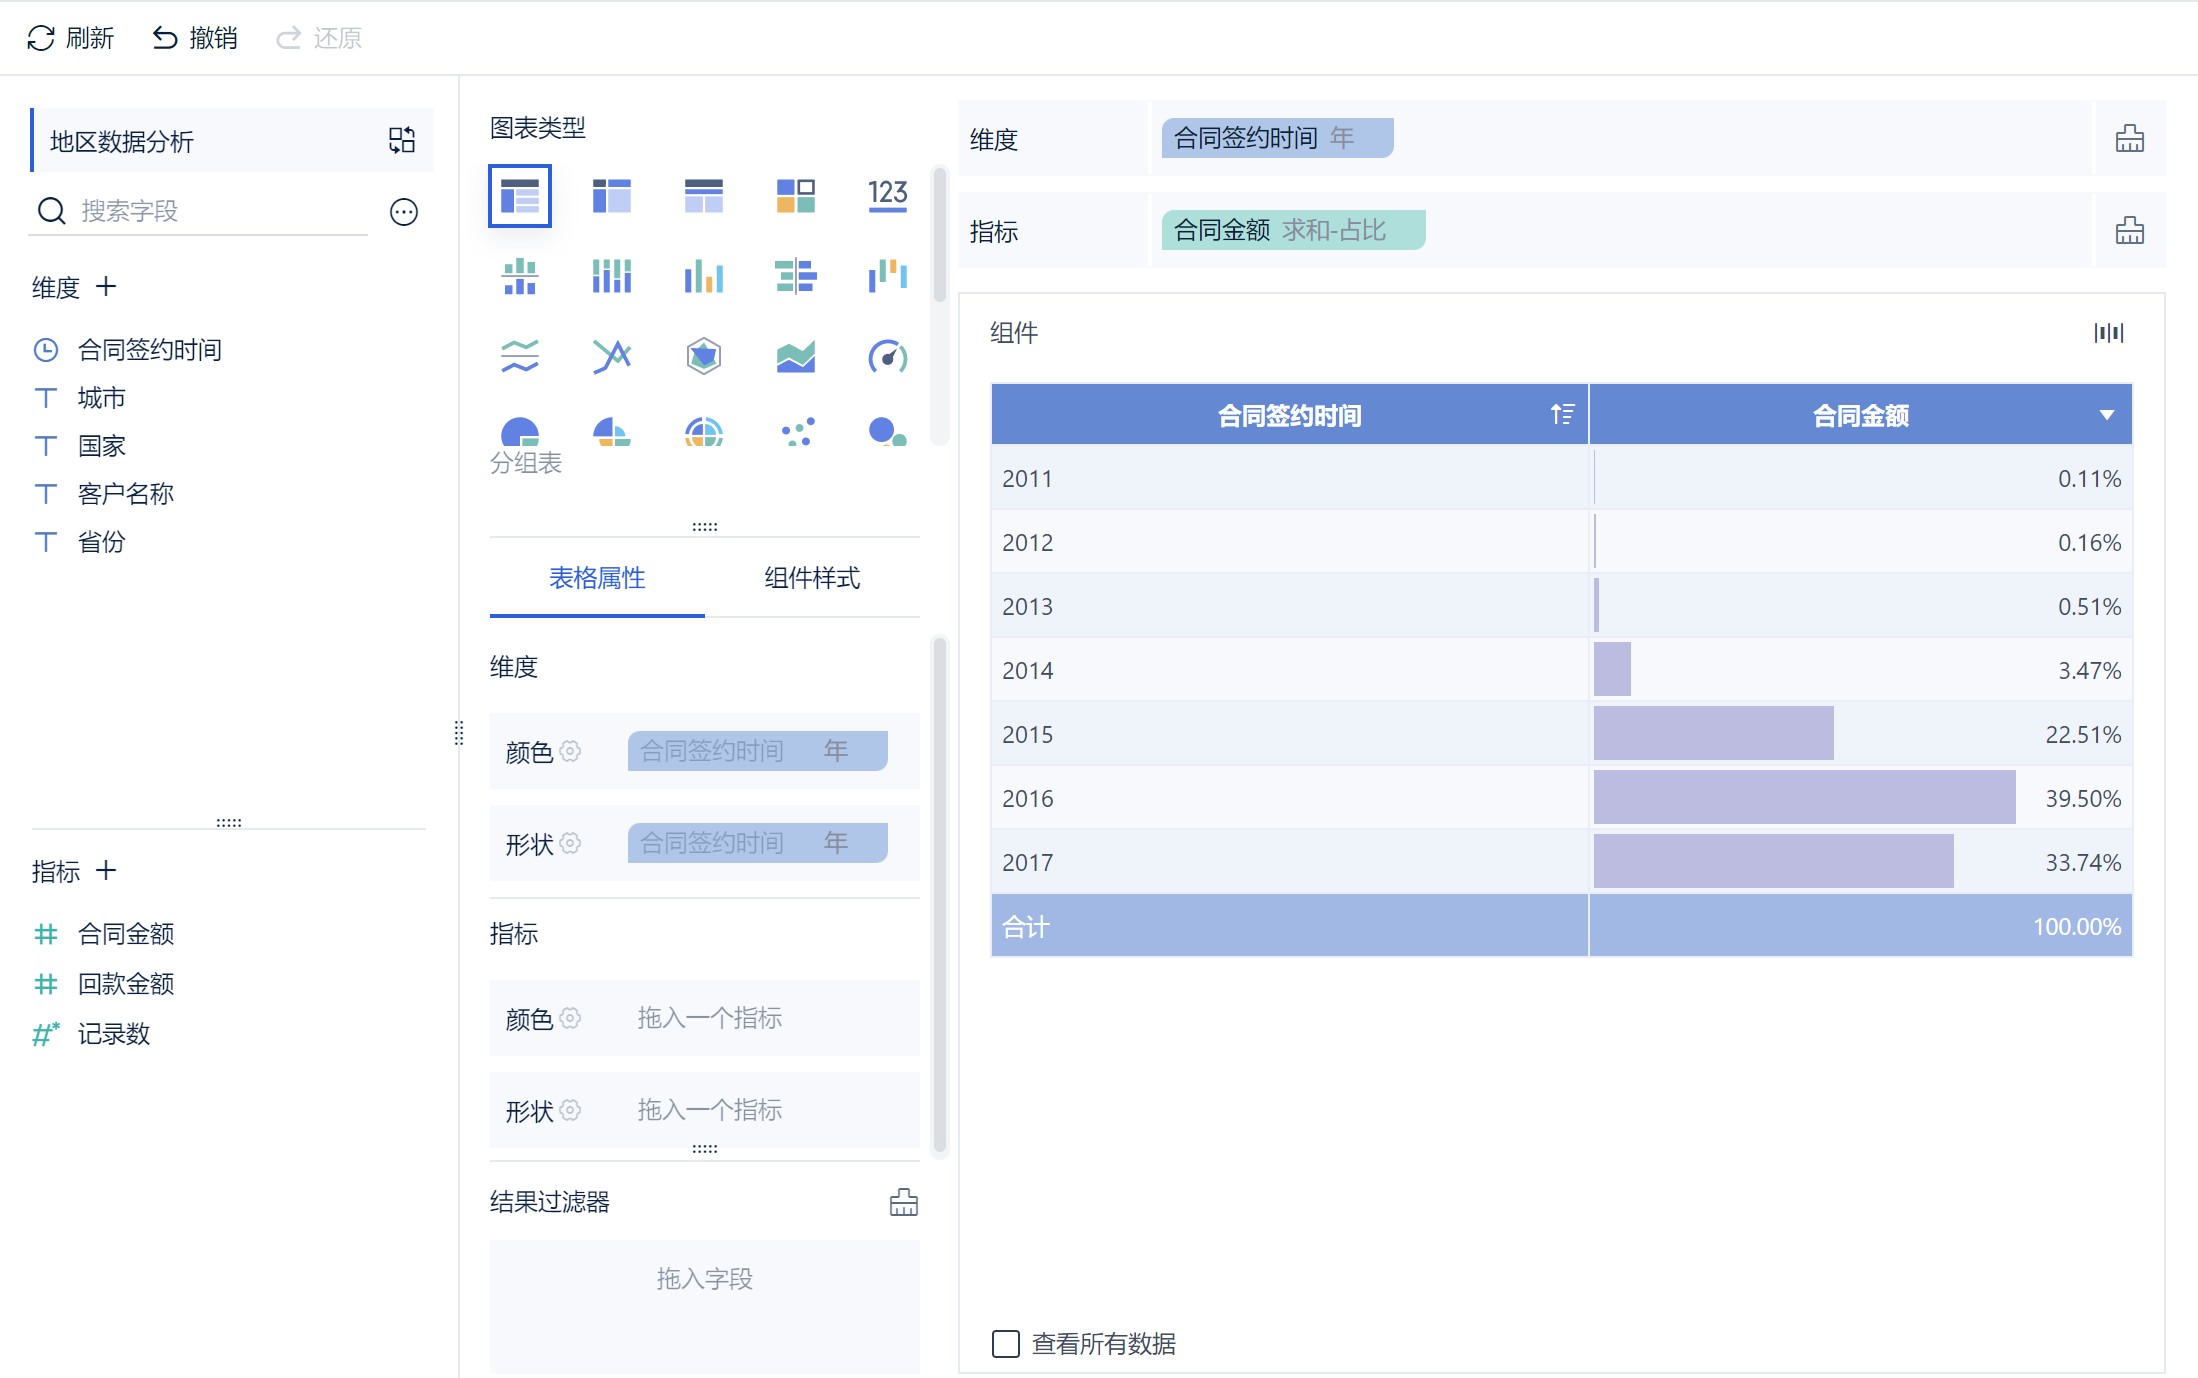Clear the indicator field with the eraser icon
Image resolution: width=2198 pixels, height=1378 pixels.
pyautogui.click(x=2130, y=231)
